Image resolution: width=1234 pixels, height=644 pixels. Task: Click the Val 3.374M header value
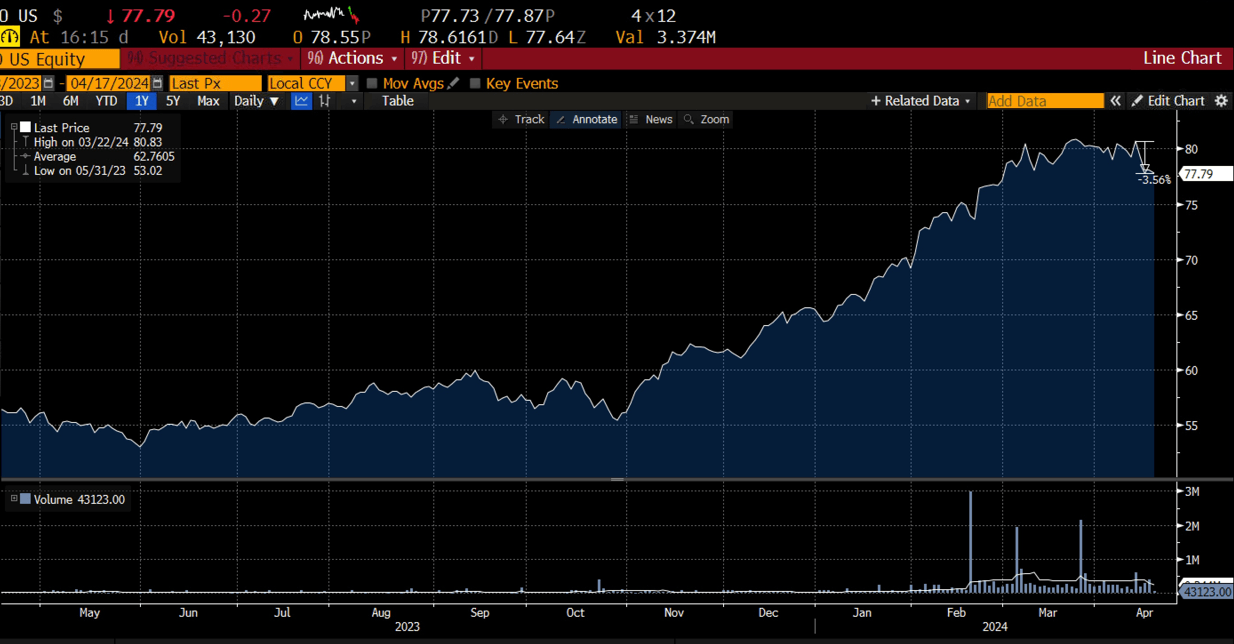[665, 37]
